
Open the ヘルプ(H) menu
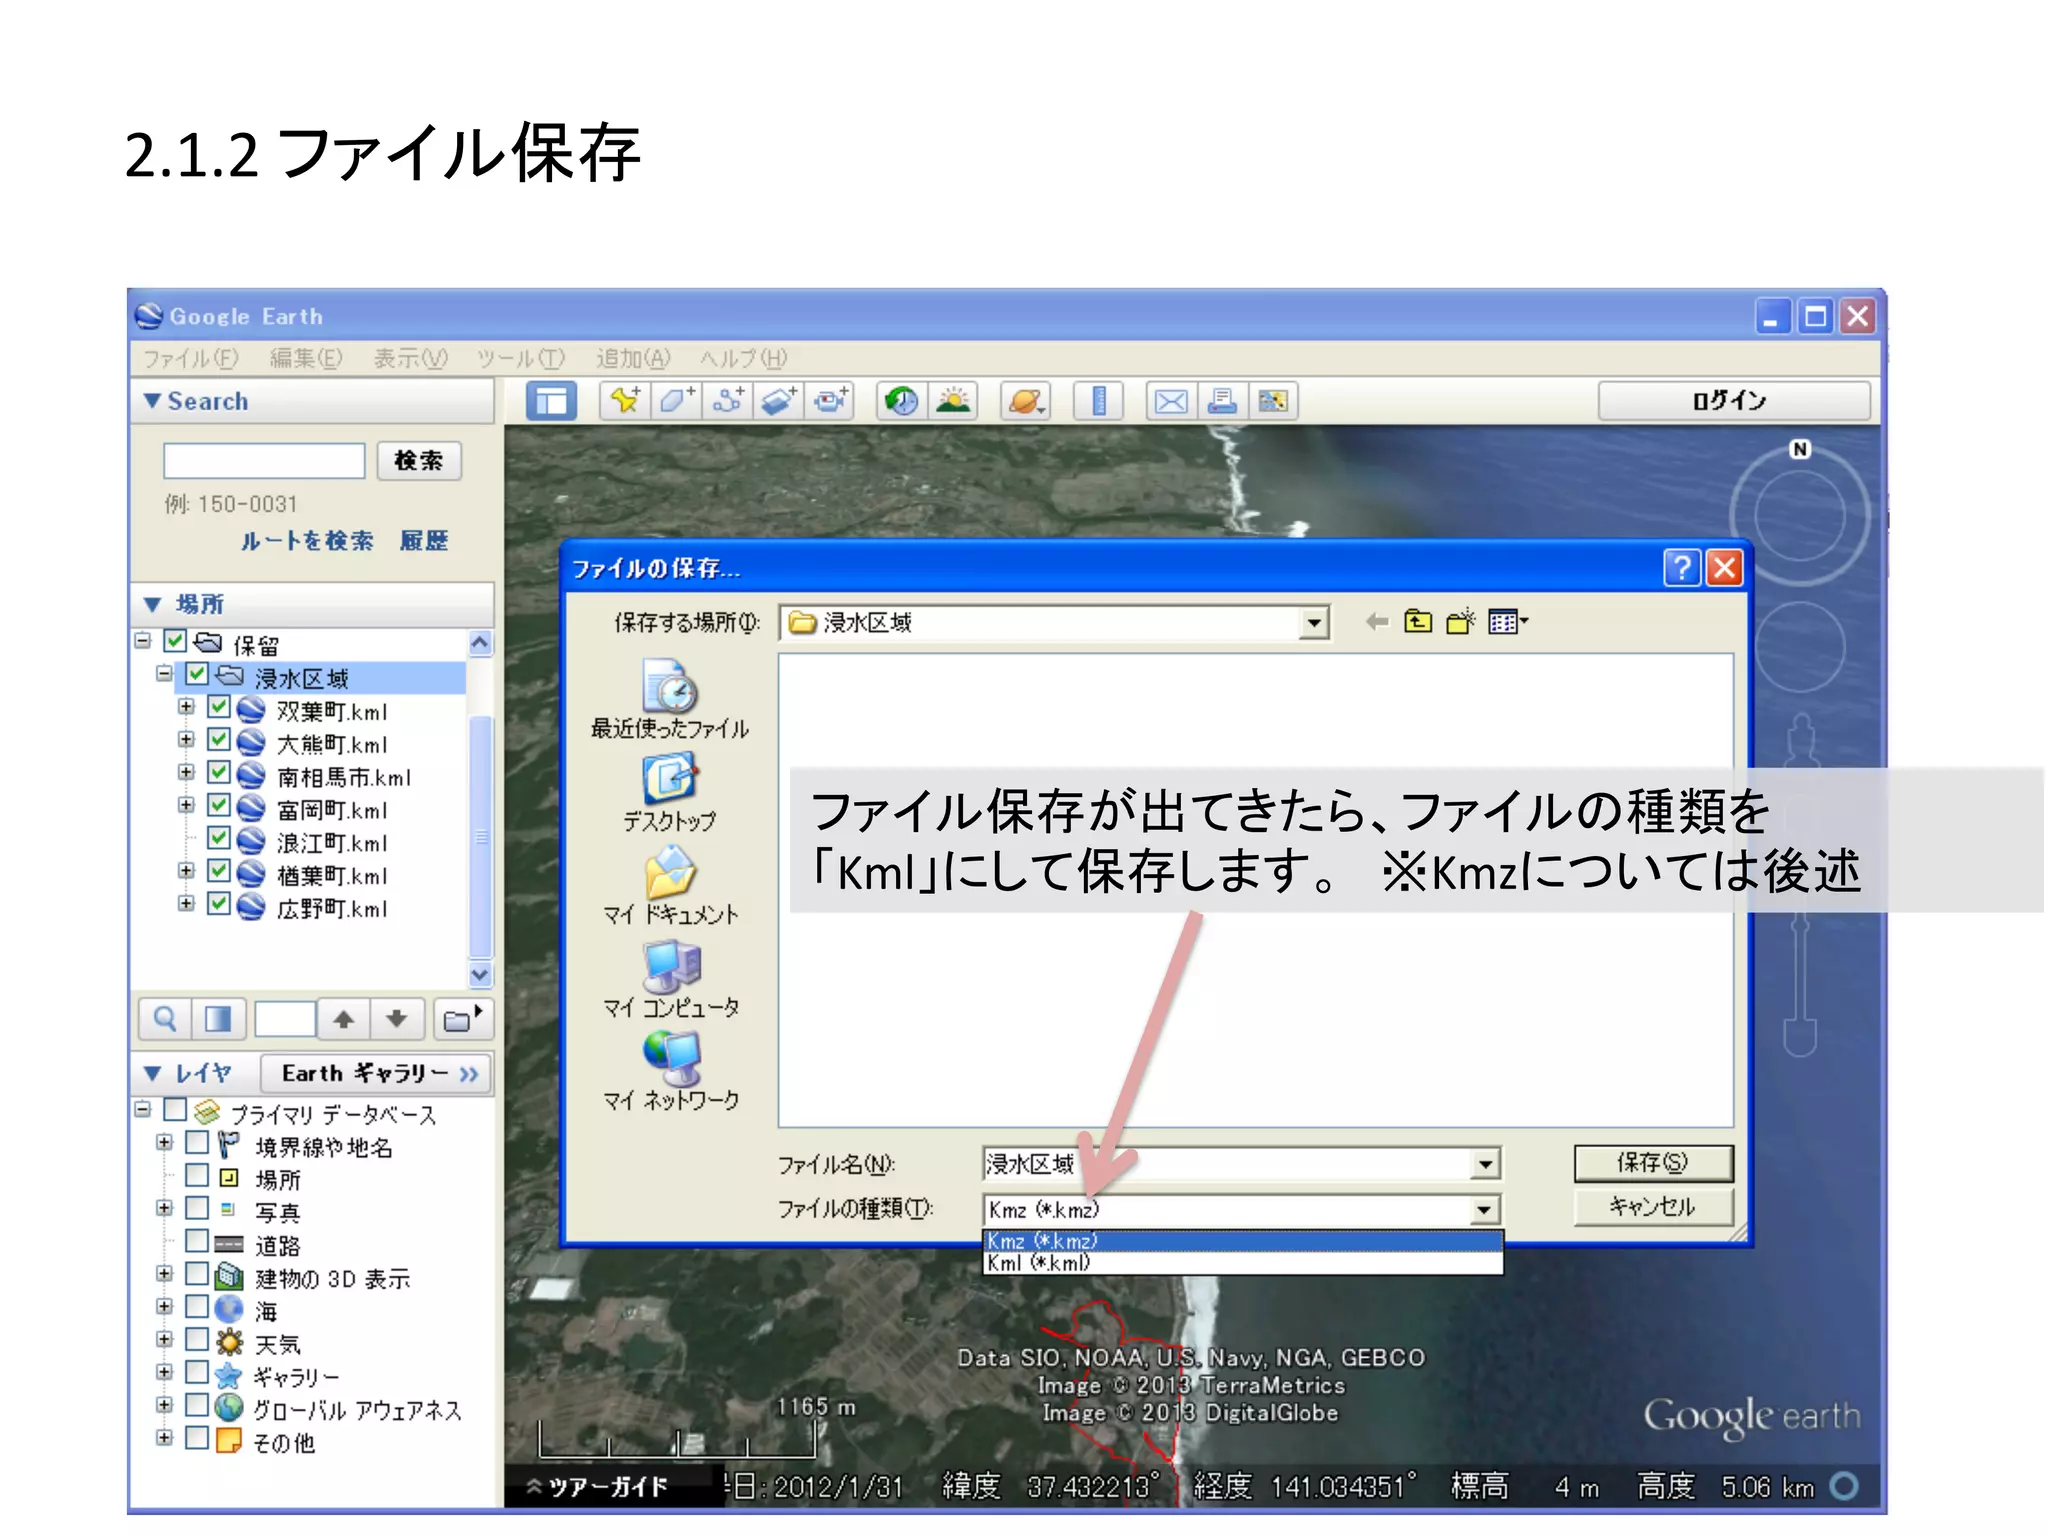click(743, 358)
